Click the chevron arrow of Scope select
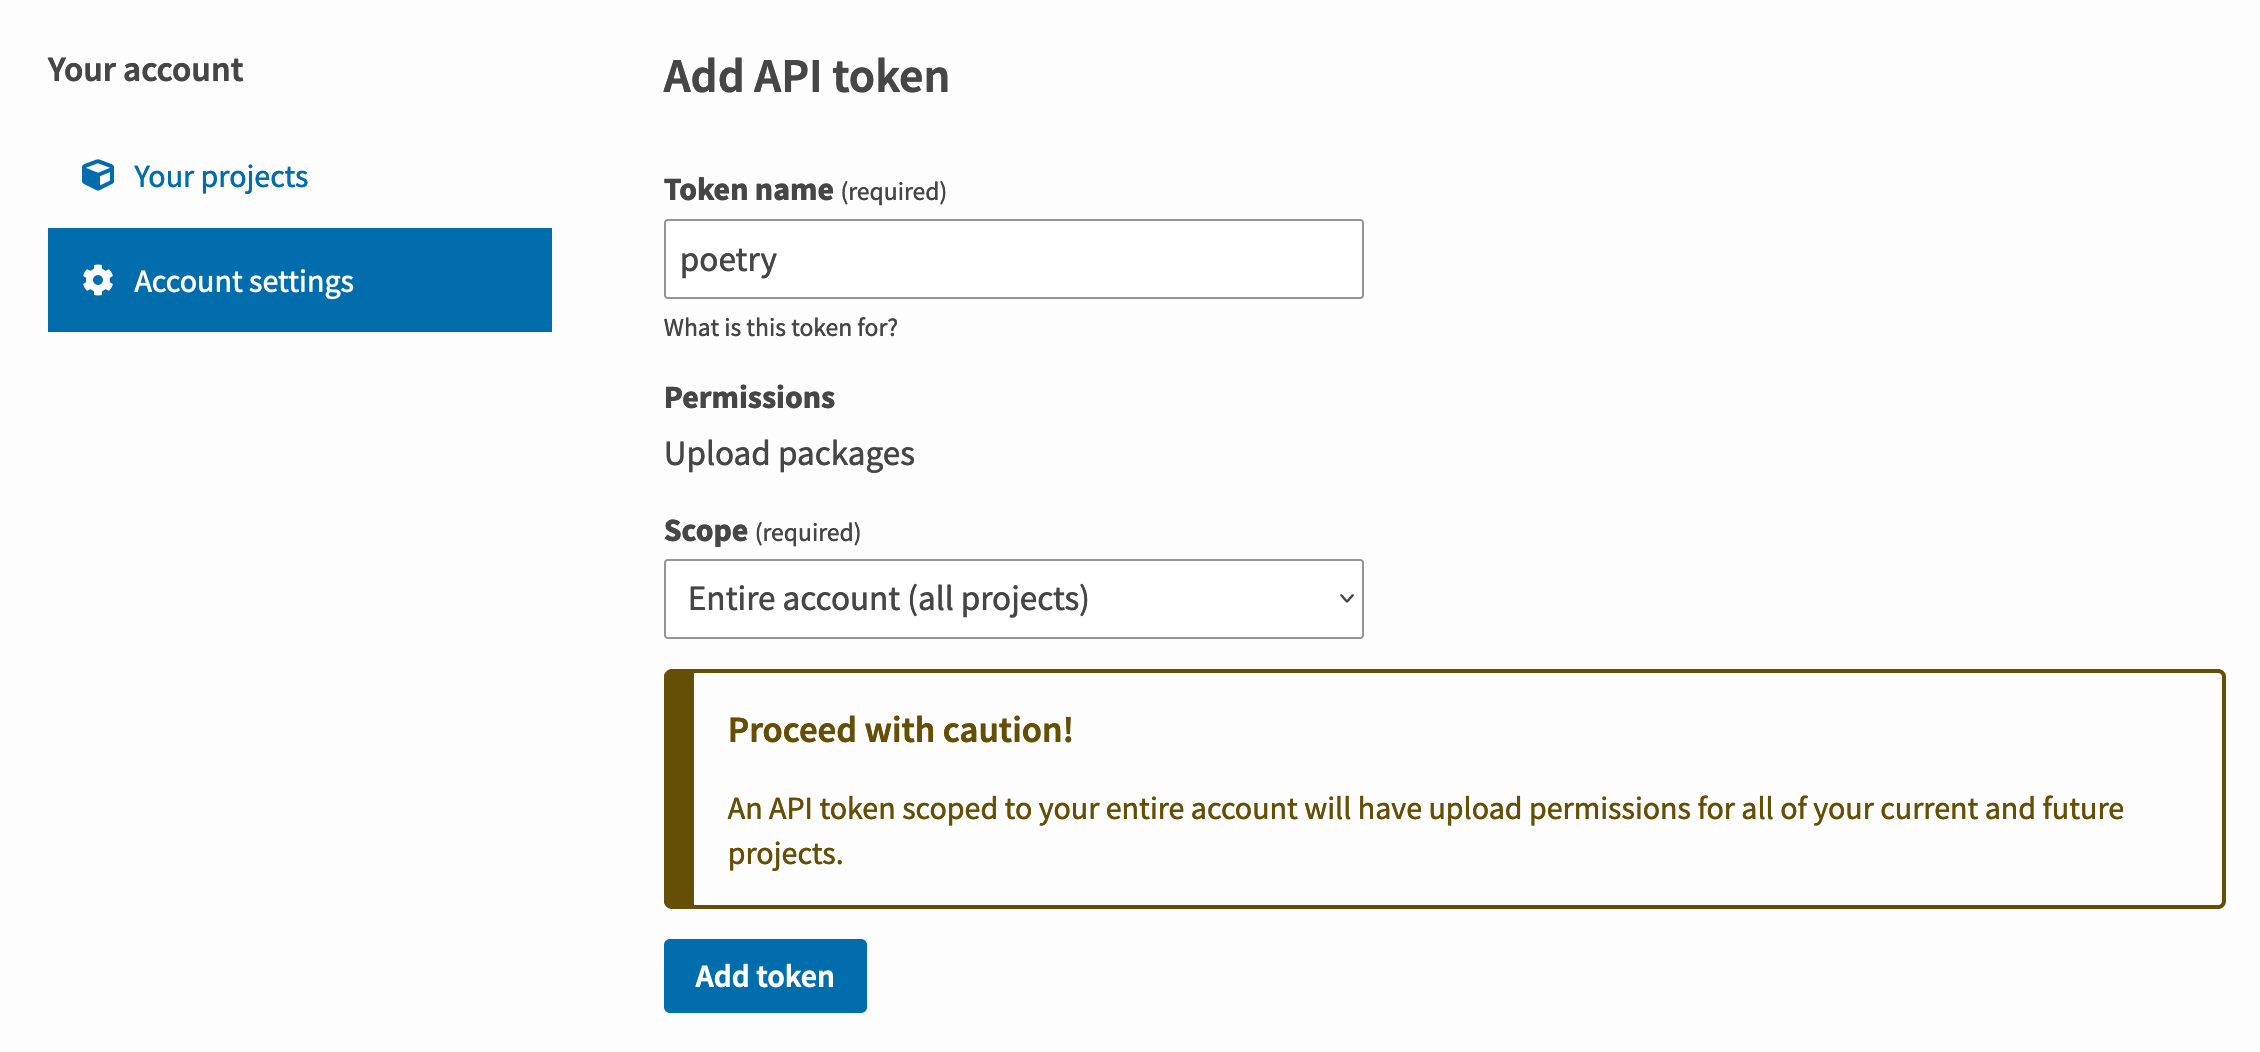The image size is (2260, 1052). click(1346, 599)
